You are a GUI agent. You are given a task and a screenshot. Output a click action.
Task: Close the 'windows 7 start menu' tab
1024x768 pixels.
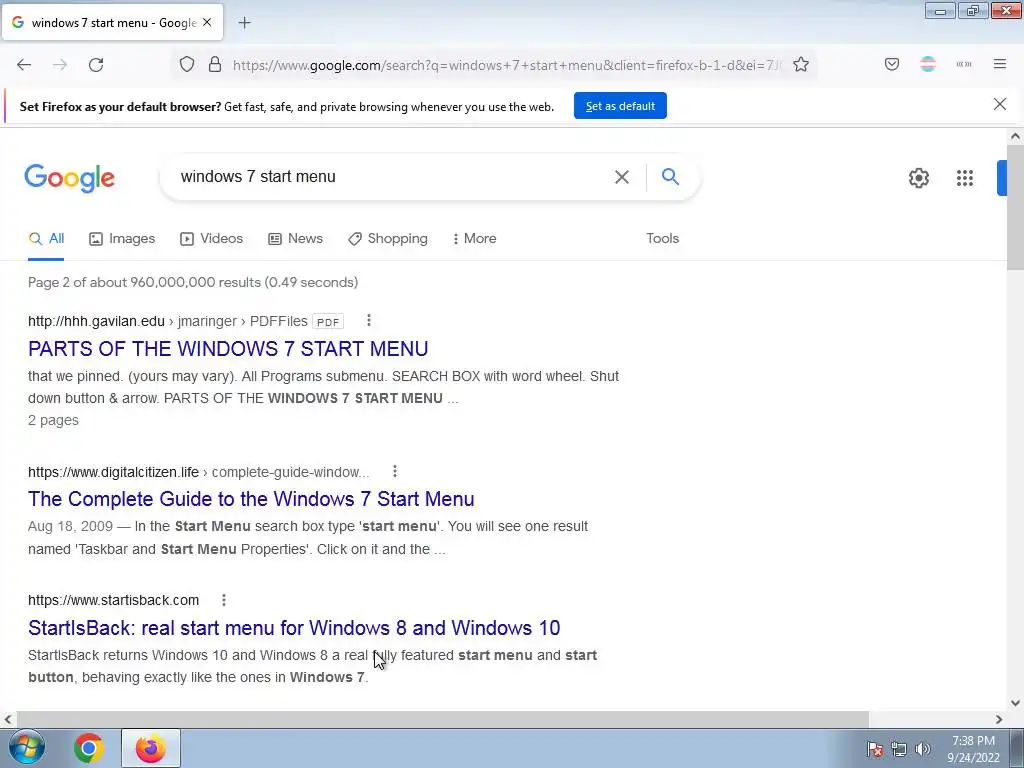click(x=207, y=22)
